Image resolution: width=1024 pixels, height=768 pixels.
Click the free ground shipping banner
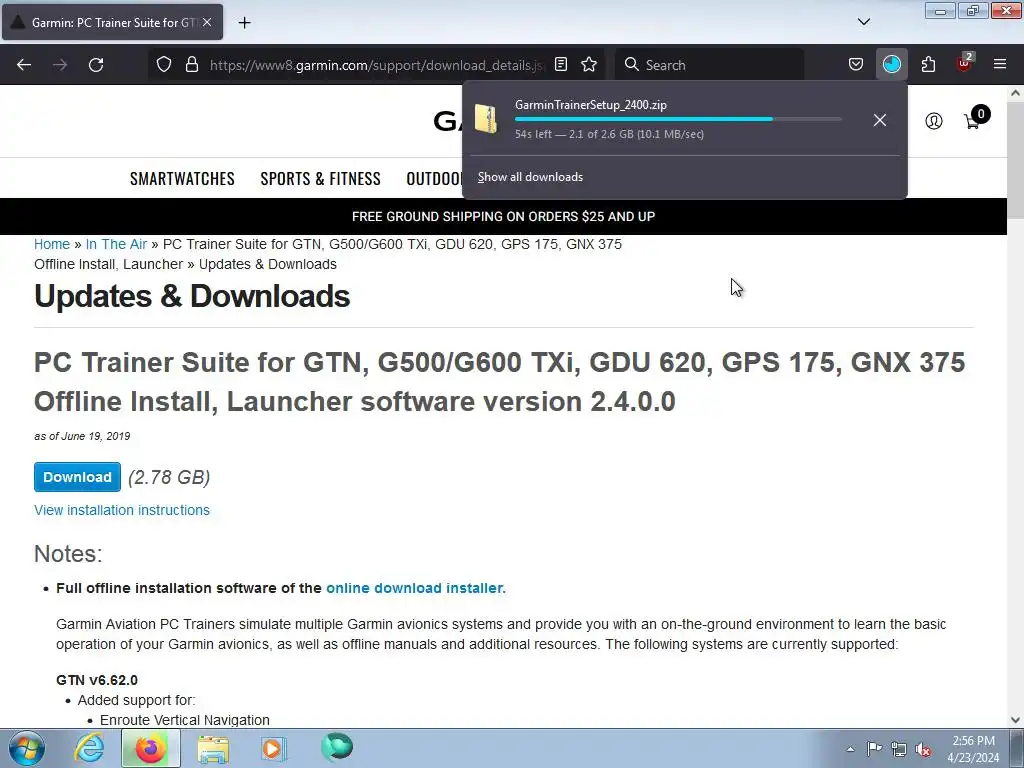pos(504,216)
